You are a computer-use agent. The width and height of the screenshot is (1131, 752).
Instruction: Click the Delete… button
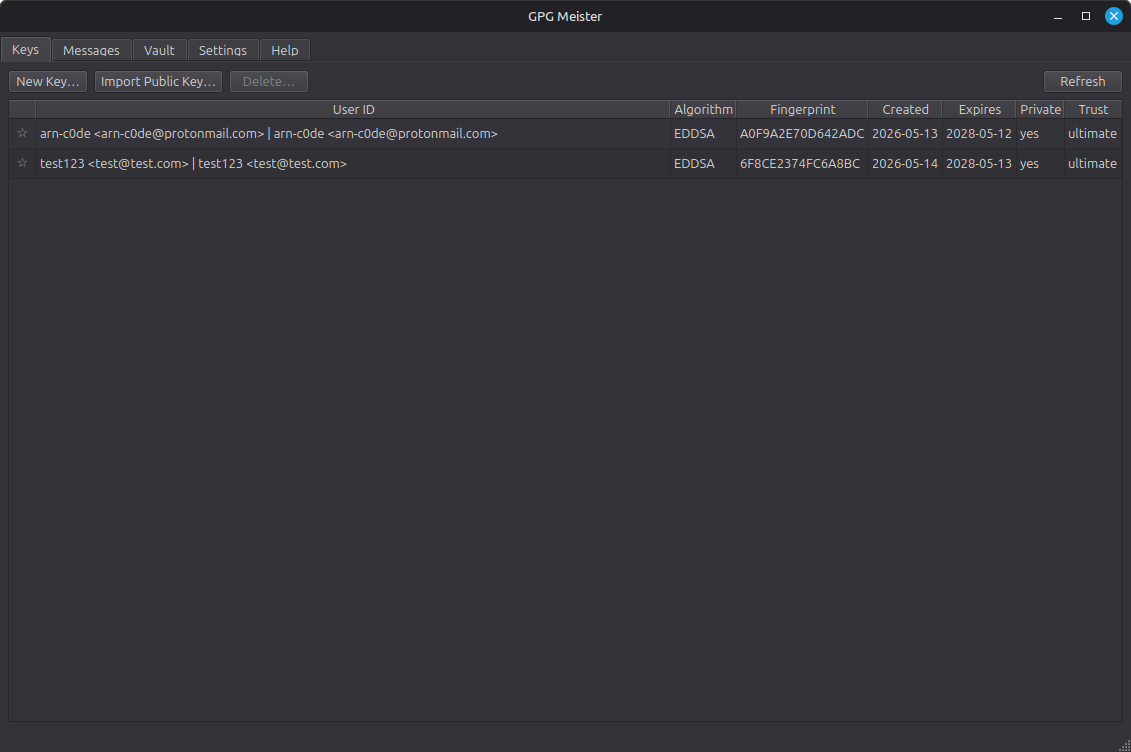(x=268, y=81)
